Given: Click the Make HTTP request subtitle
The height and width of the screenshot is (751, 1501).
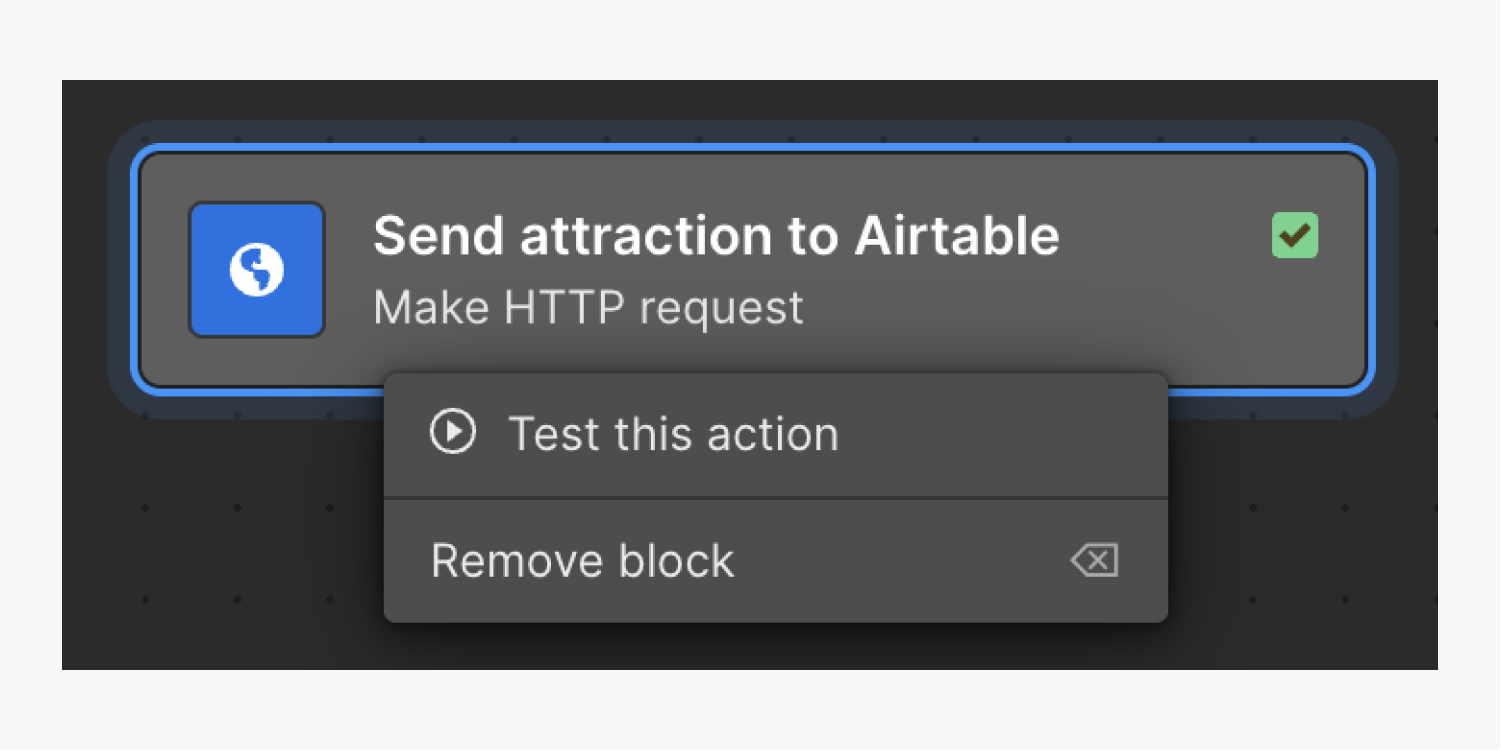Looking at the screenshot, I should pos(588,308).
